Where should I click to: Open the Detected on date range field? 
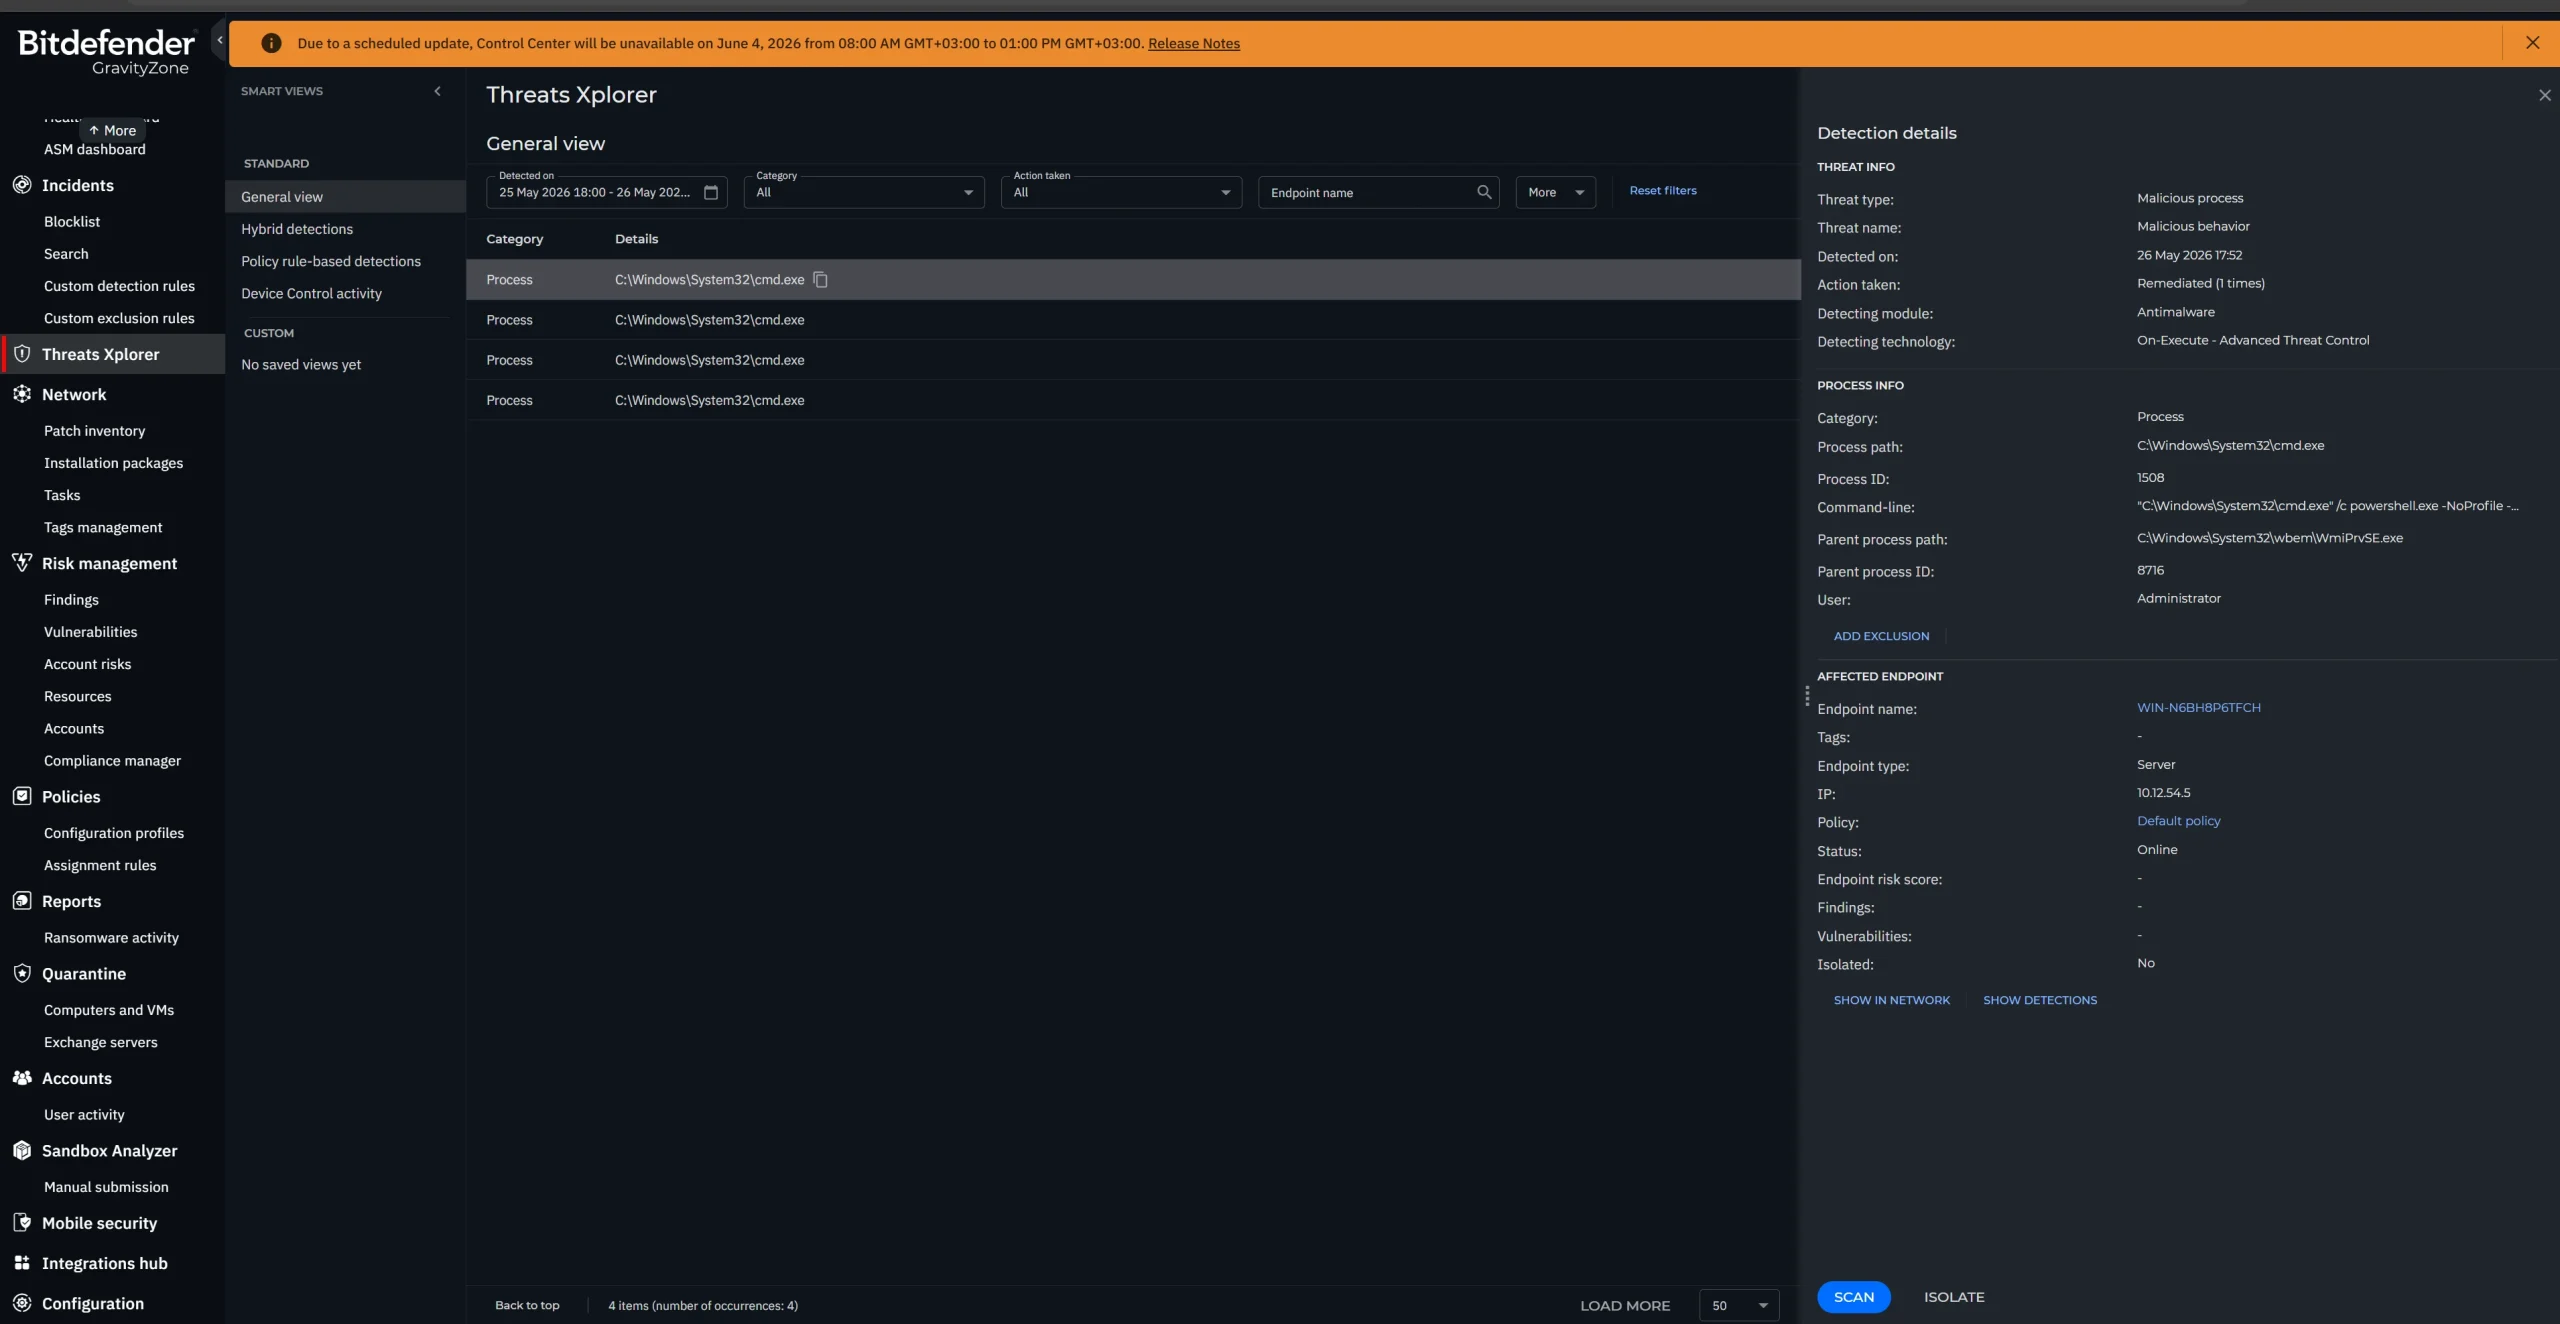click(x=606, y=192)
